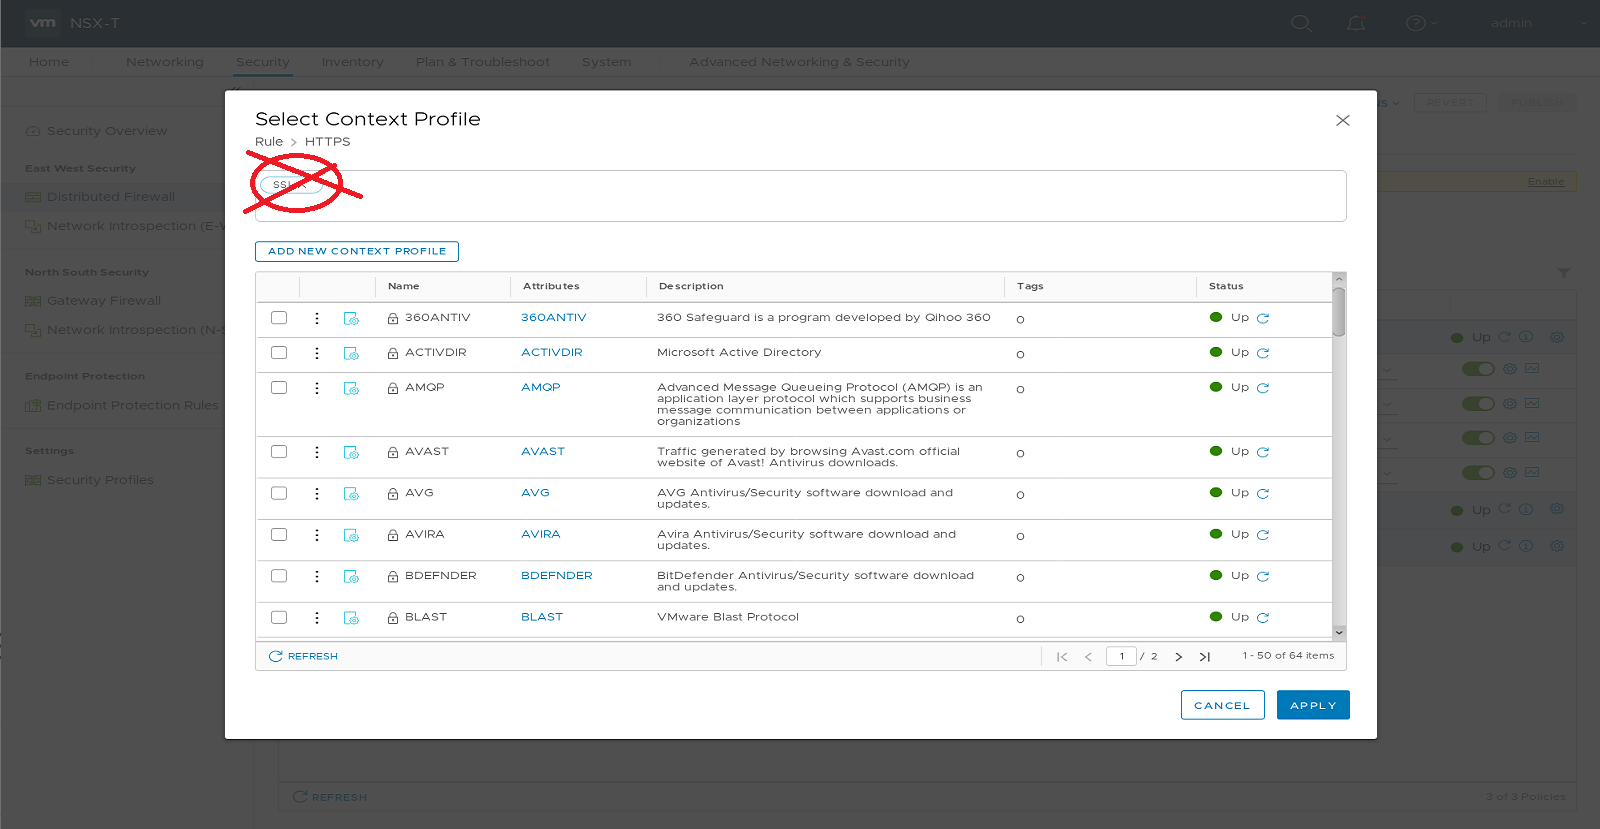Select the AVG context profile checkbox
This screenshot has height=829, width=1600.
279,493
